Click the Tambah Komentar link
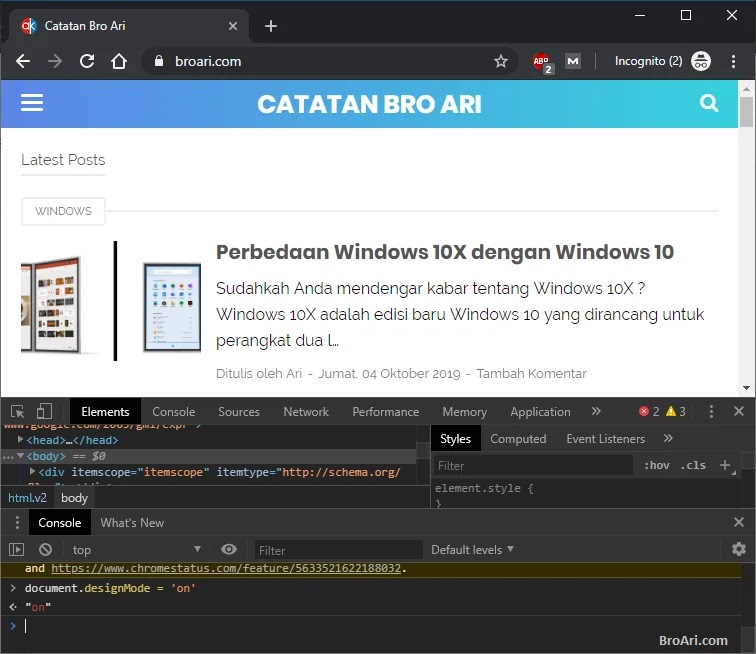 click(x=531, y=373)
